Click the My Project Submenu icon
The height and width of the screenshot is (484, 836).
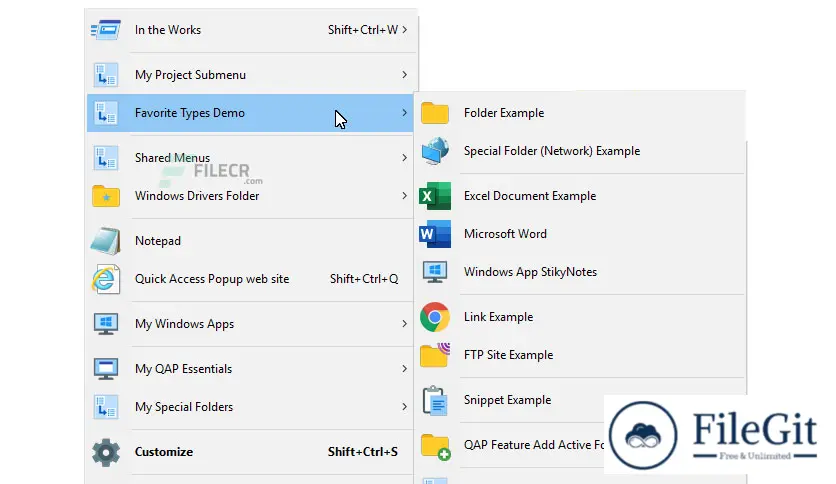(x=106, y=75)
